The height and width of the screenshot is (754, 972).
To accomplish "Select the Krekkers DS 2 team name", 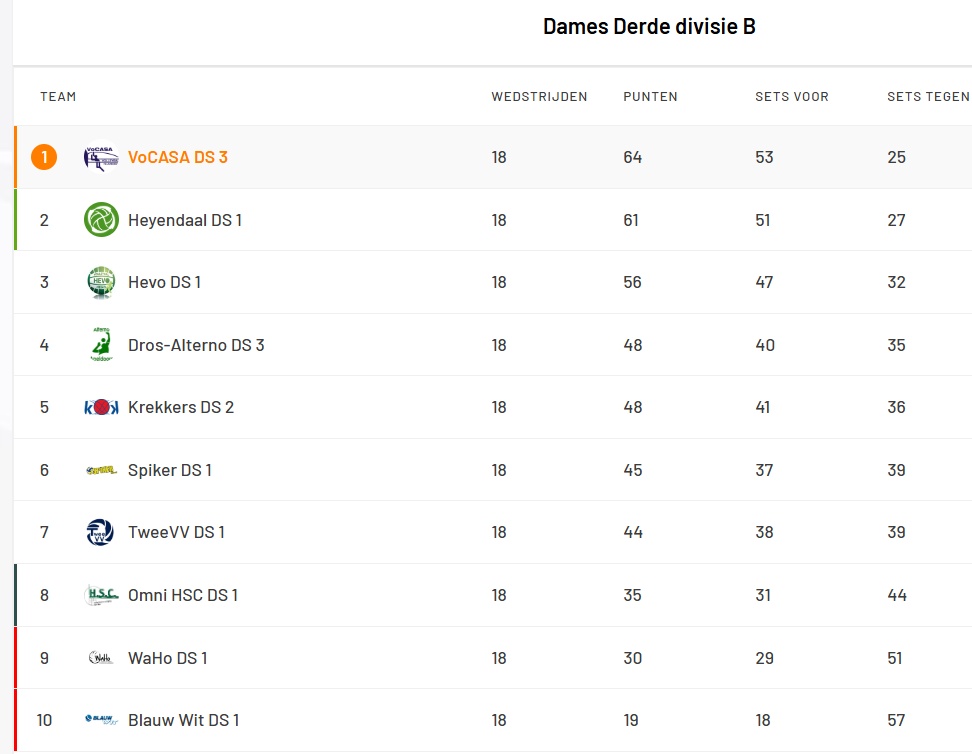I will (181, 407).
